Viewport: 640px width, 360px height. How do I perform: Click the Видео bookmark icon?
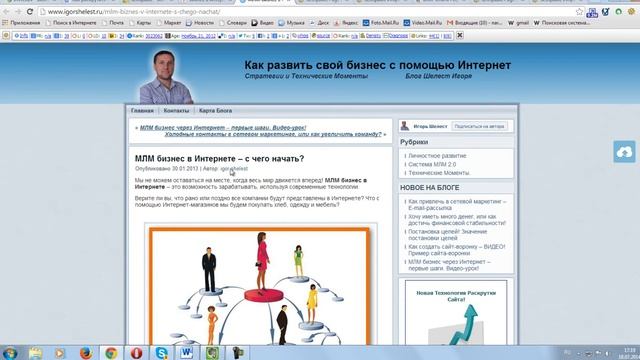[255, 23]
